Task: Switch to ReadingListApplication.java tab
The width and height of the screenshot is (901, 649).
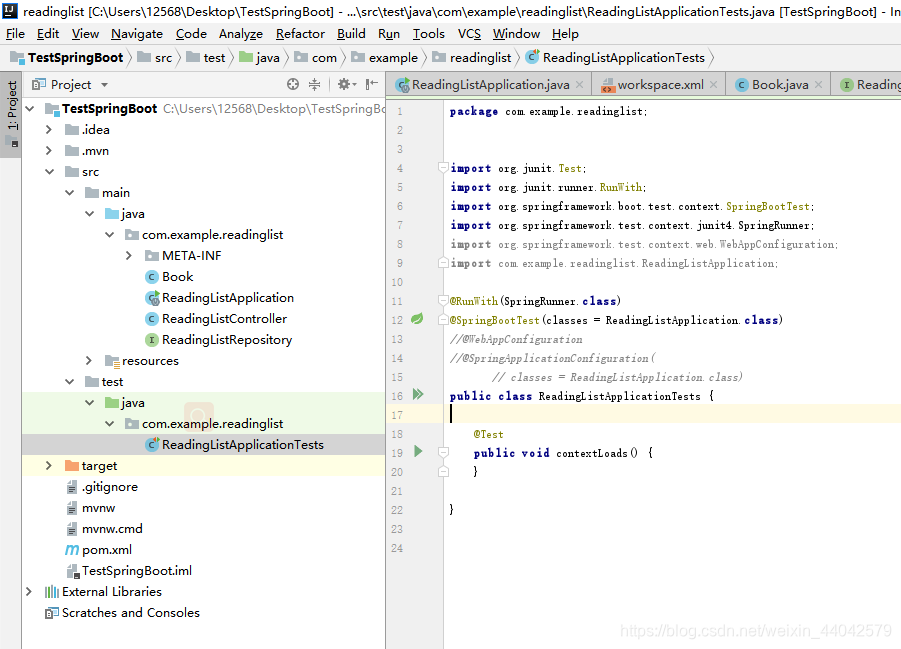Action: pos(490,85)
